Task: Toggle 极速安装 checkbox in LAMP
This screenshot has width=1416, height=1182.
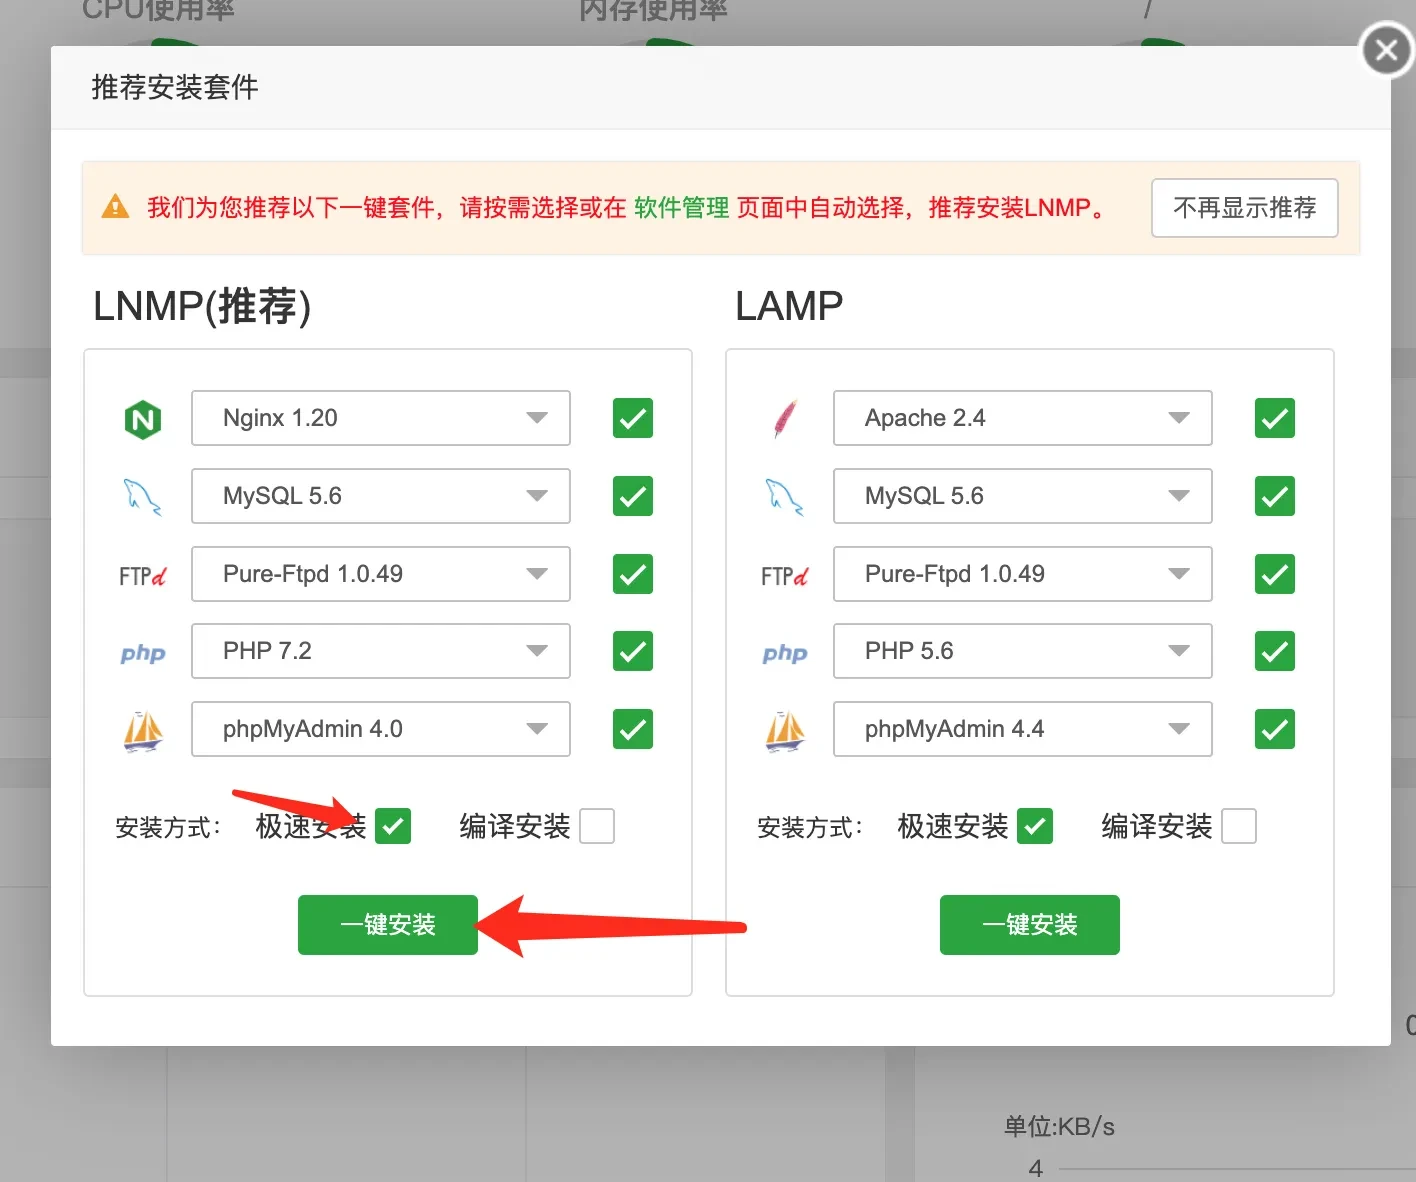Action: [1035, 826]
